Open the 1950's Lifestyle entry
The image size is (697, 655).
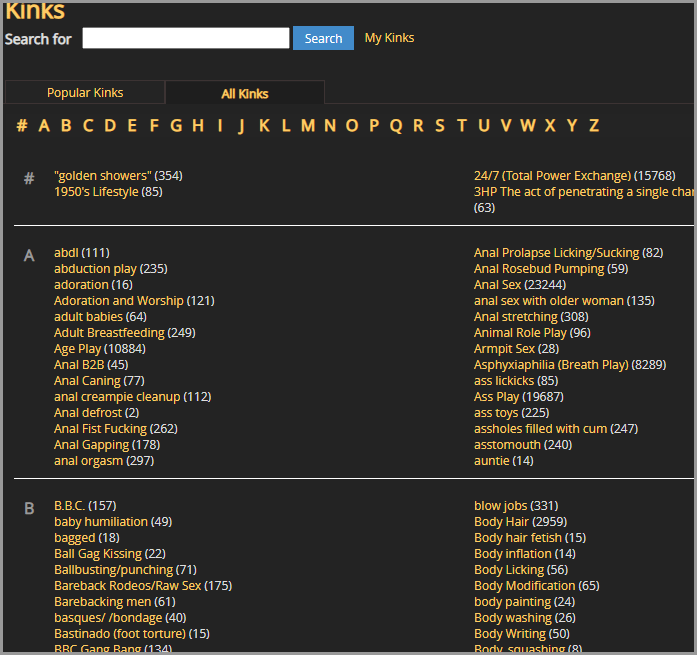click(96, 192)
